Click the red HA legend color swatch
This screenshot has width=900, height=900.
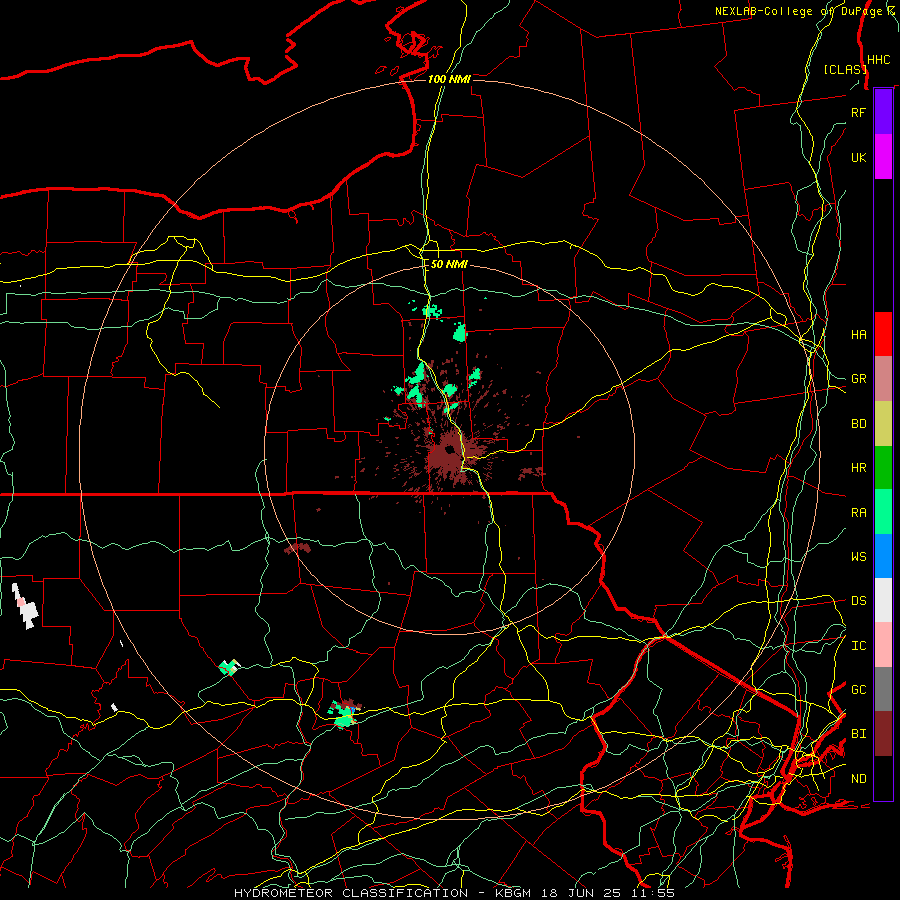click(883, 334)
